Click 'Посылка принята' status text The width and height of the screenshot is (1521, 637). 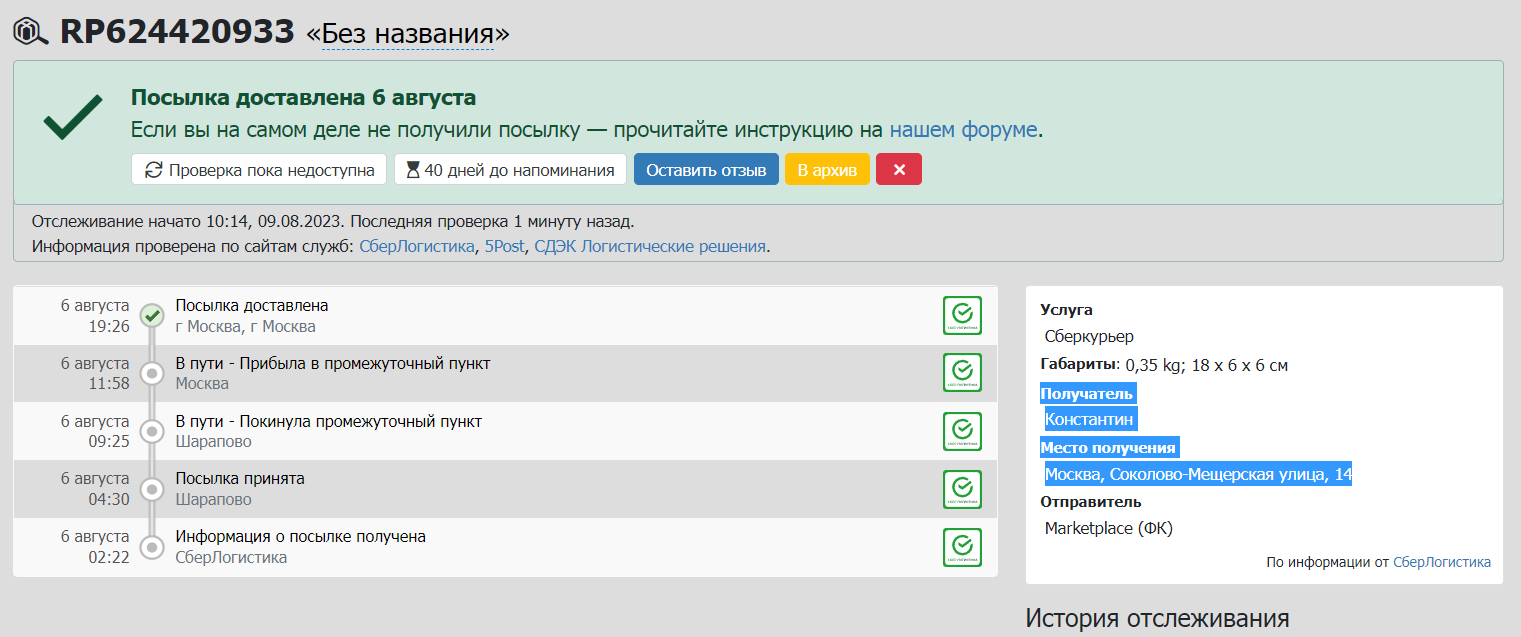click(240, 479)
